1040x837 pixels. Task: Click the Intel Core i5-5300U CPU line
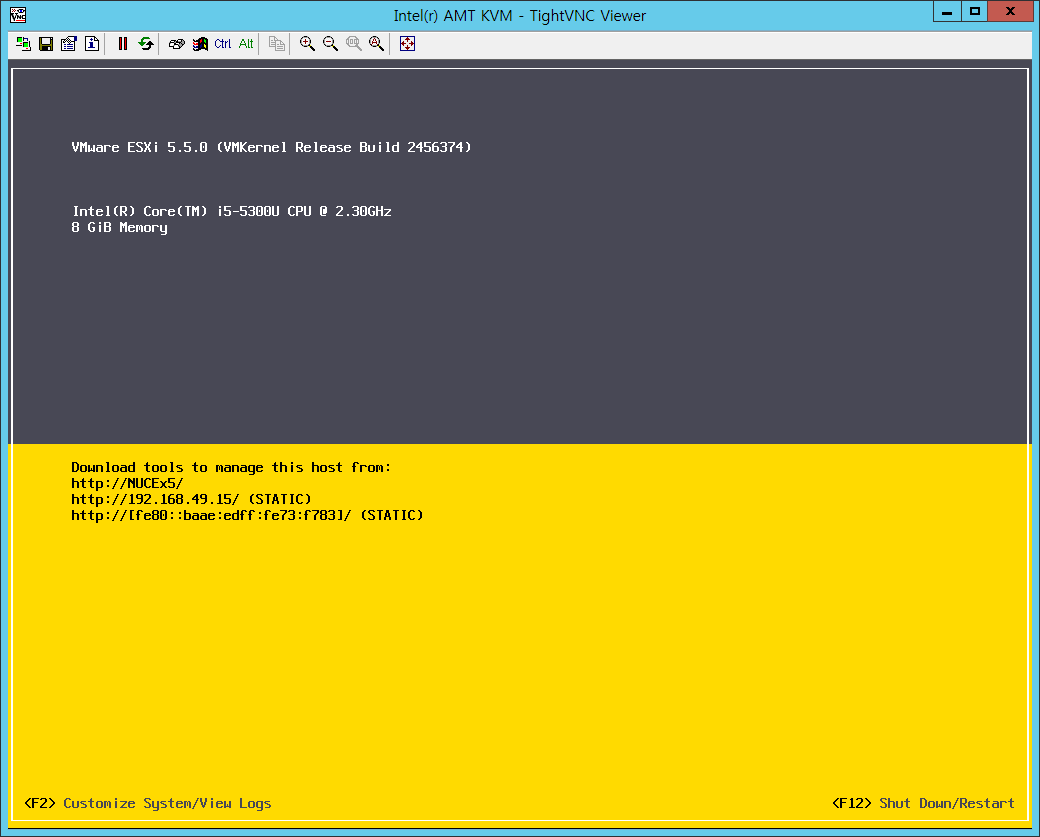[231, 211]
